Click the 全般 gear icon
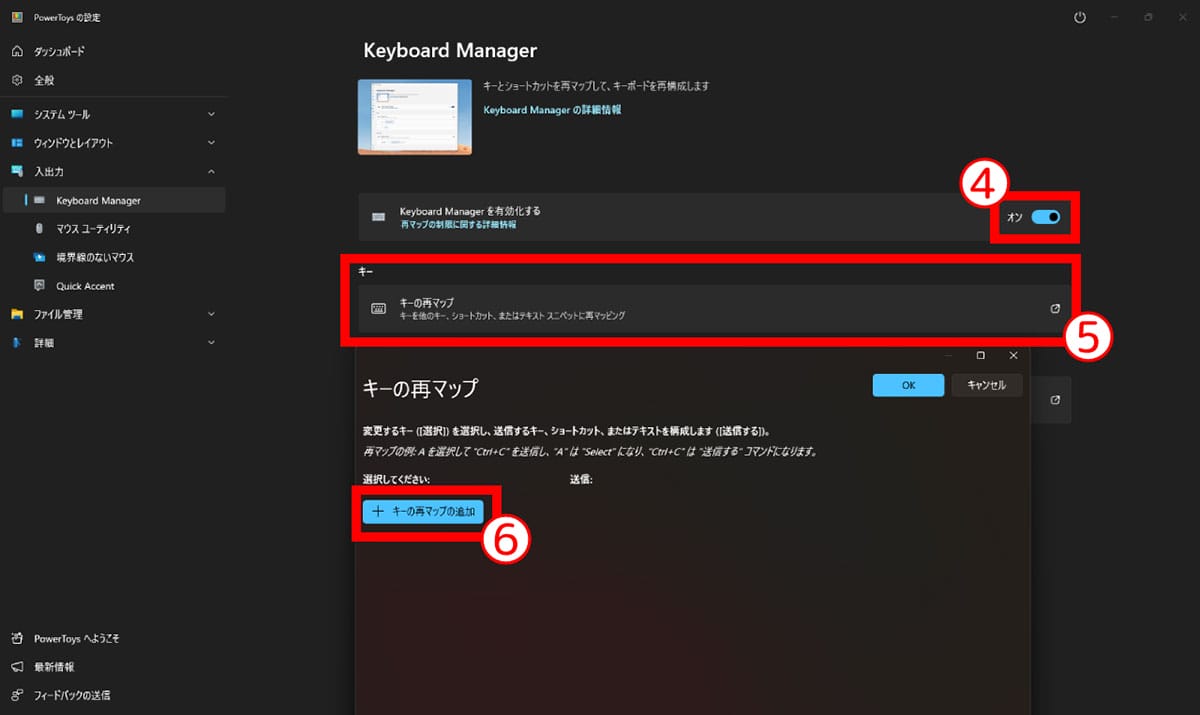 (x=17, y=79)
